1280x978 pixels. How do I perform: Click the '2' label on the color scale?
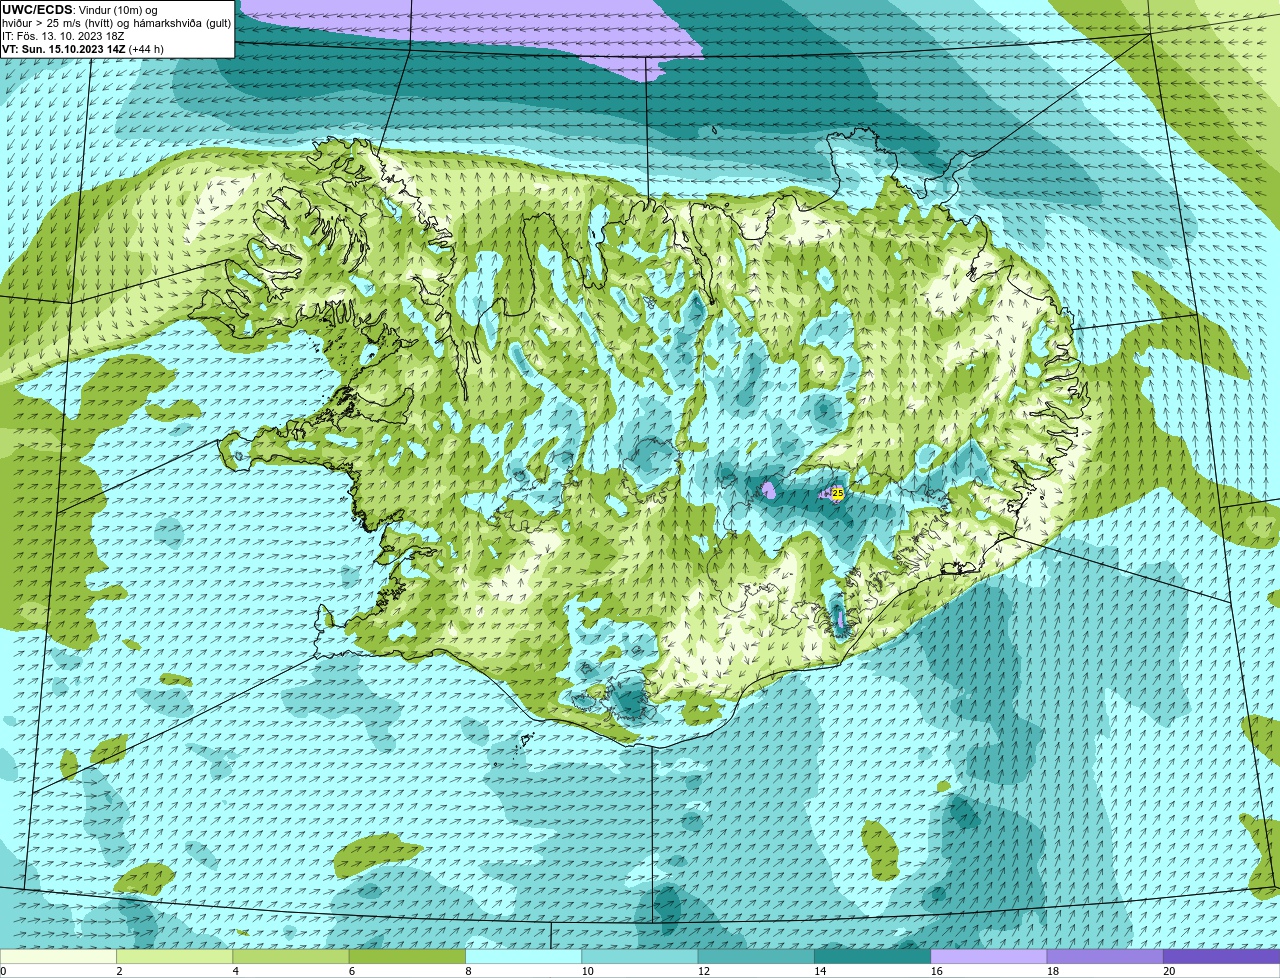[x=119, y=971]
